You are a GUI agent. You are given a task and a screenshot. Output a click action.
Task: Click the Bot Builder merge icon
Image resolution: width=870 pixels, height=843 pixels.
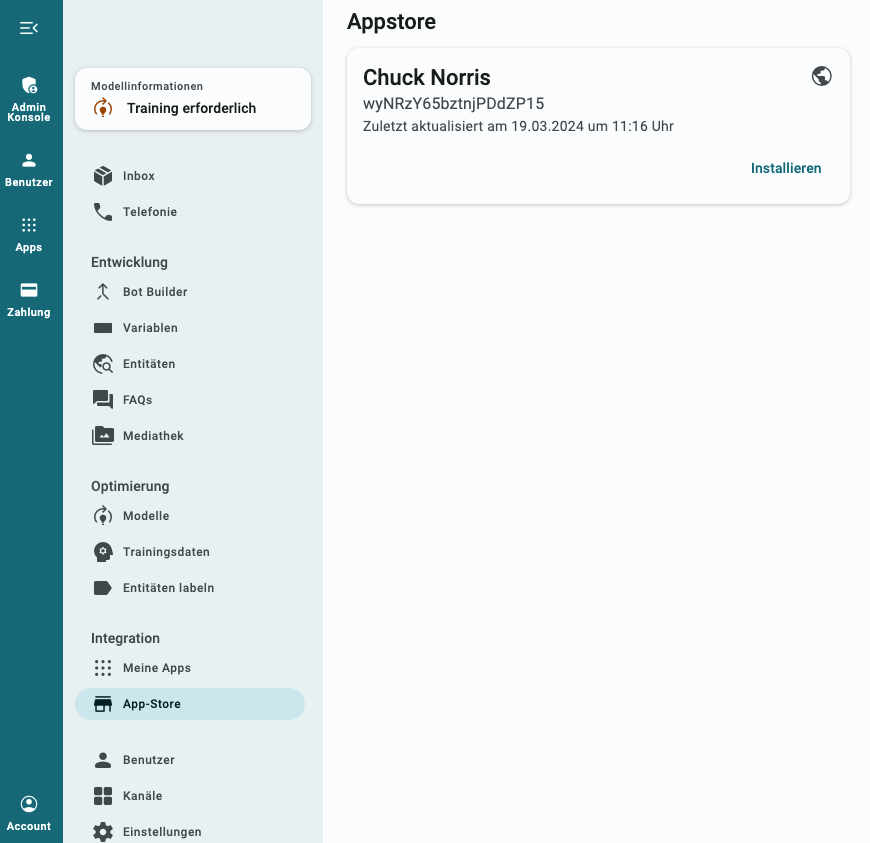(103, 292)
